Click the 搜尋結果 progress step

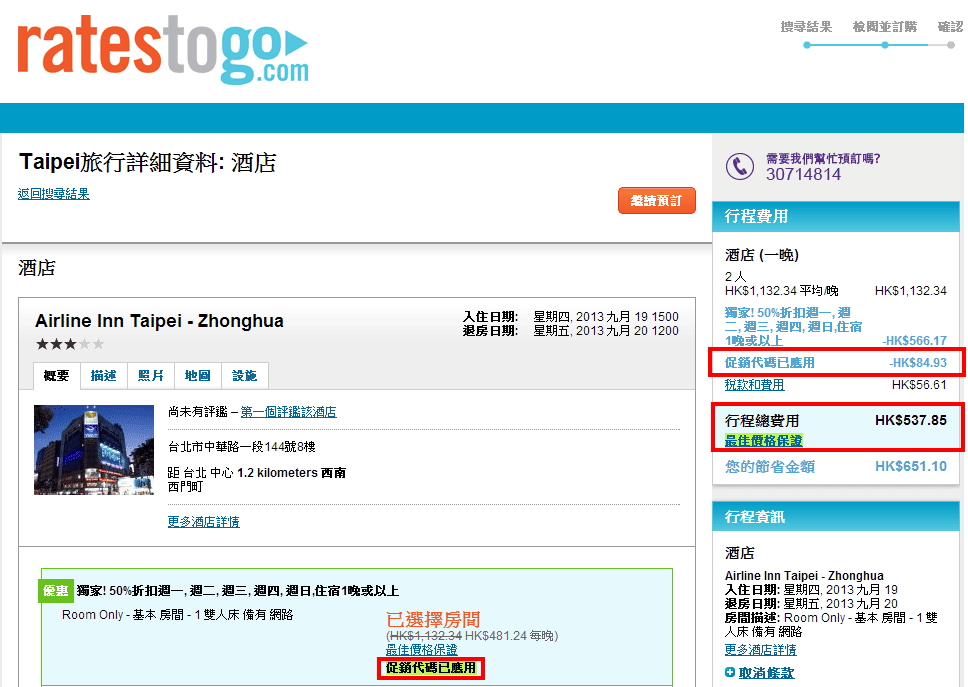[806, 27]
